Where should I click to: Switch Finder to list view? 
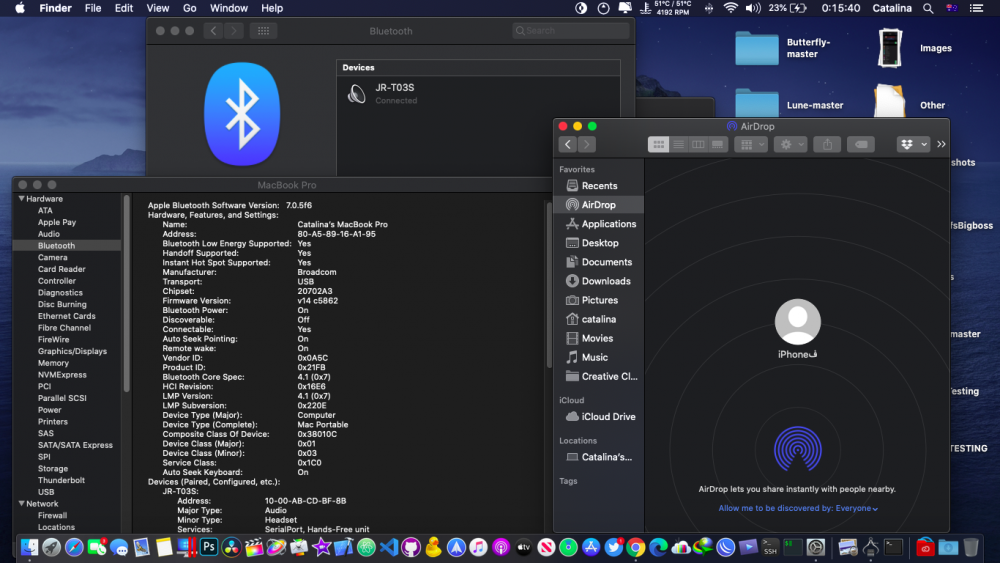pyautogui.click(x=678, y=144)
